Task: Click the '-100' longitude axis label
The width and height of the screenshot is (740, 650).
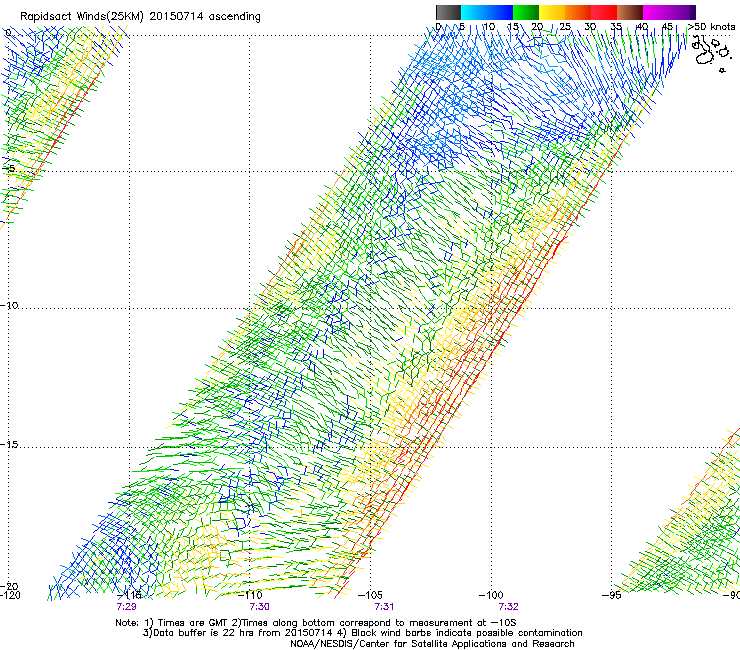Action: point(491,595)
